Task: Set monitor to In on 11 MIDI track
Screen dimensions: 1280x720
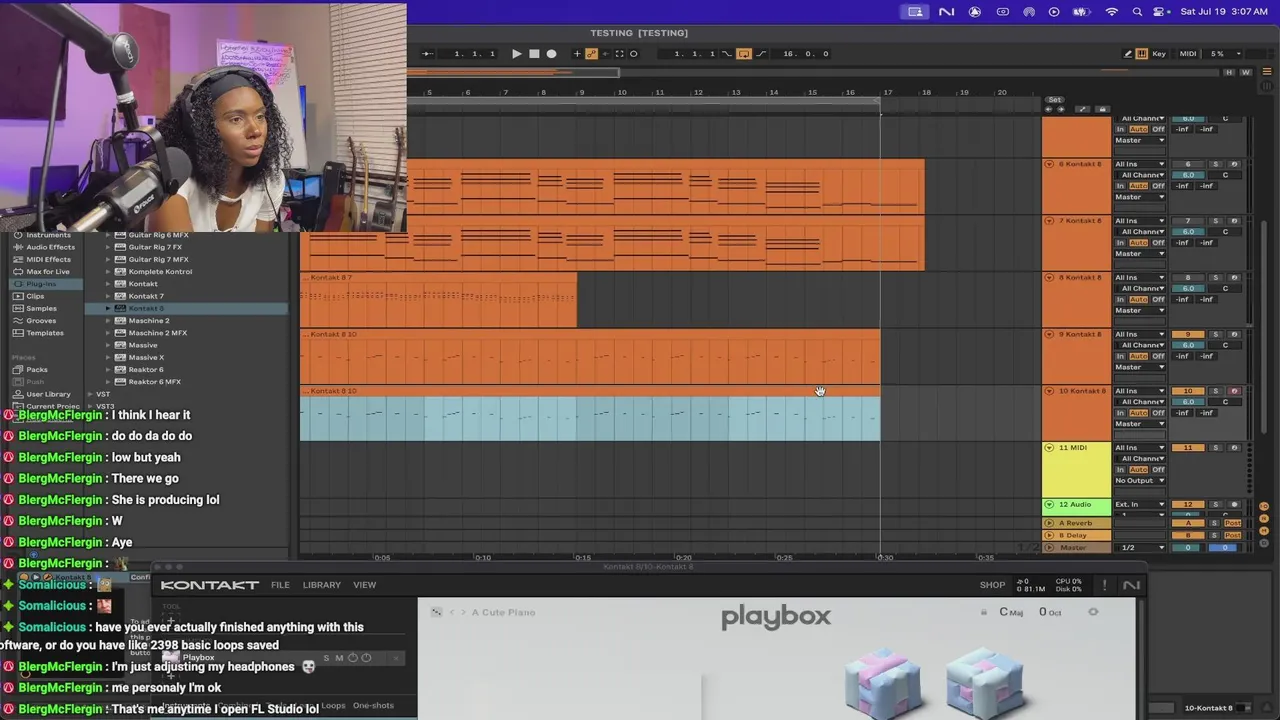Action: (x=1120, y=470)
